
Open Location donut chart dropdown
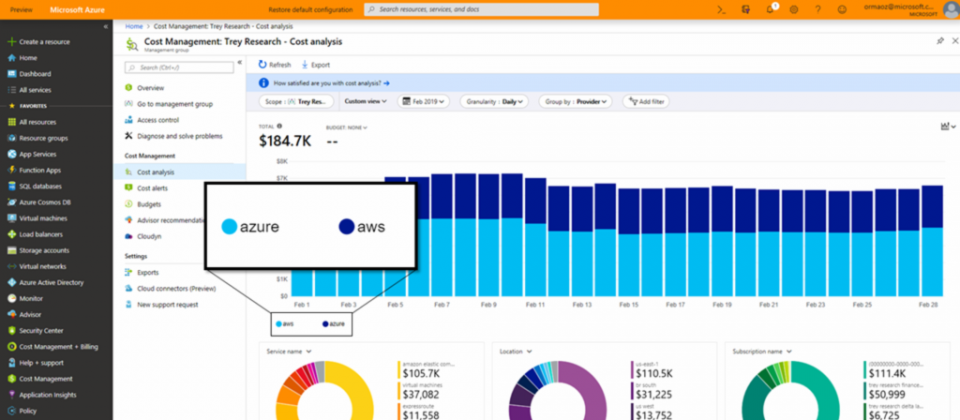[516, 351]
